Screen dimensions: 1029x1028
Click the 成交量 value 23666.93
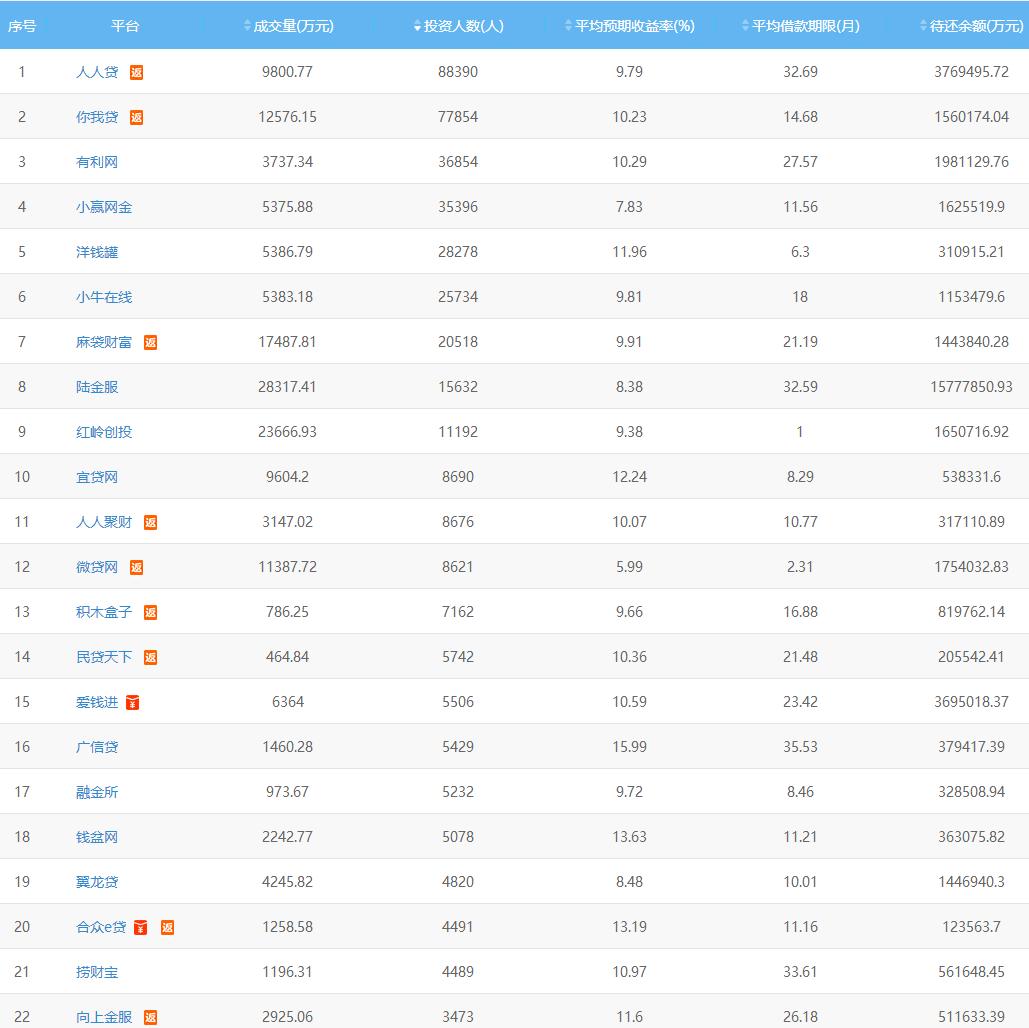point(287,431)
